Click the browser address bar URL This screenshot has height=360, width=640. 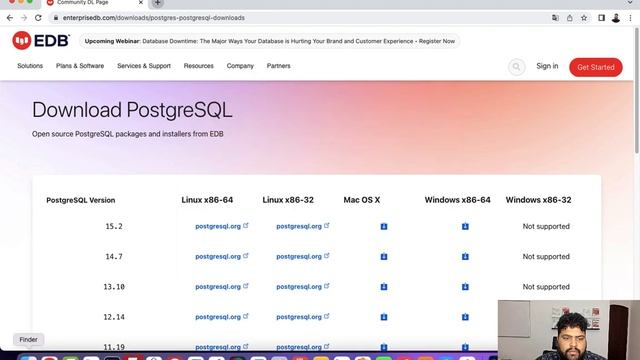[x=153, y=18]
